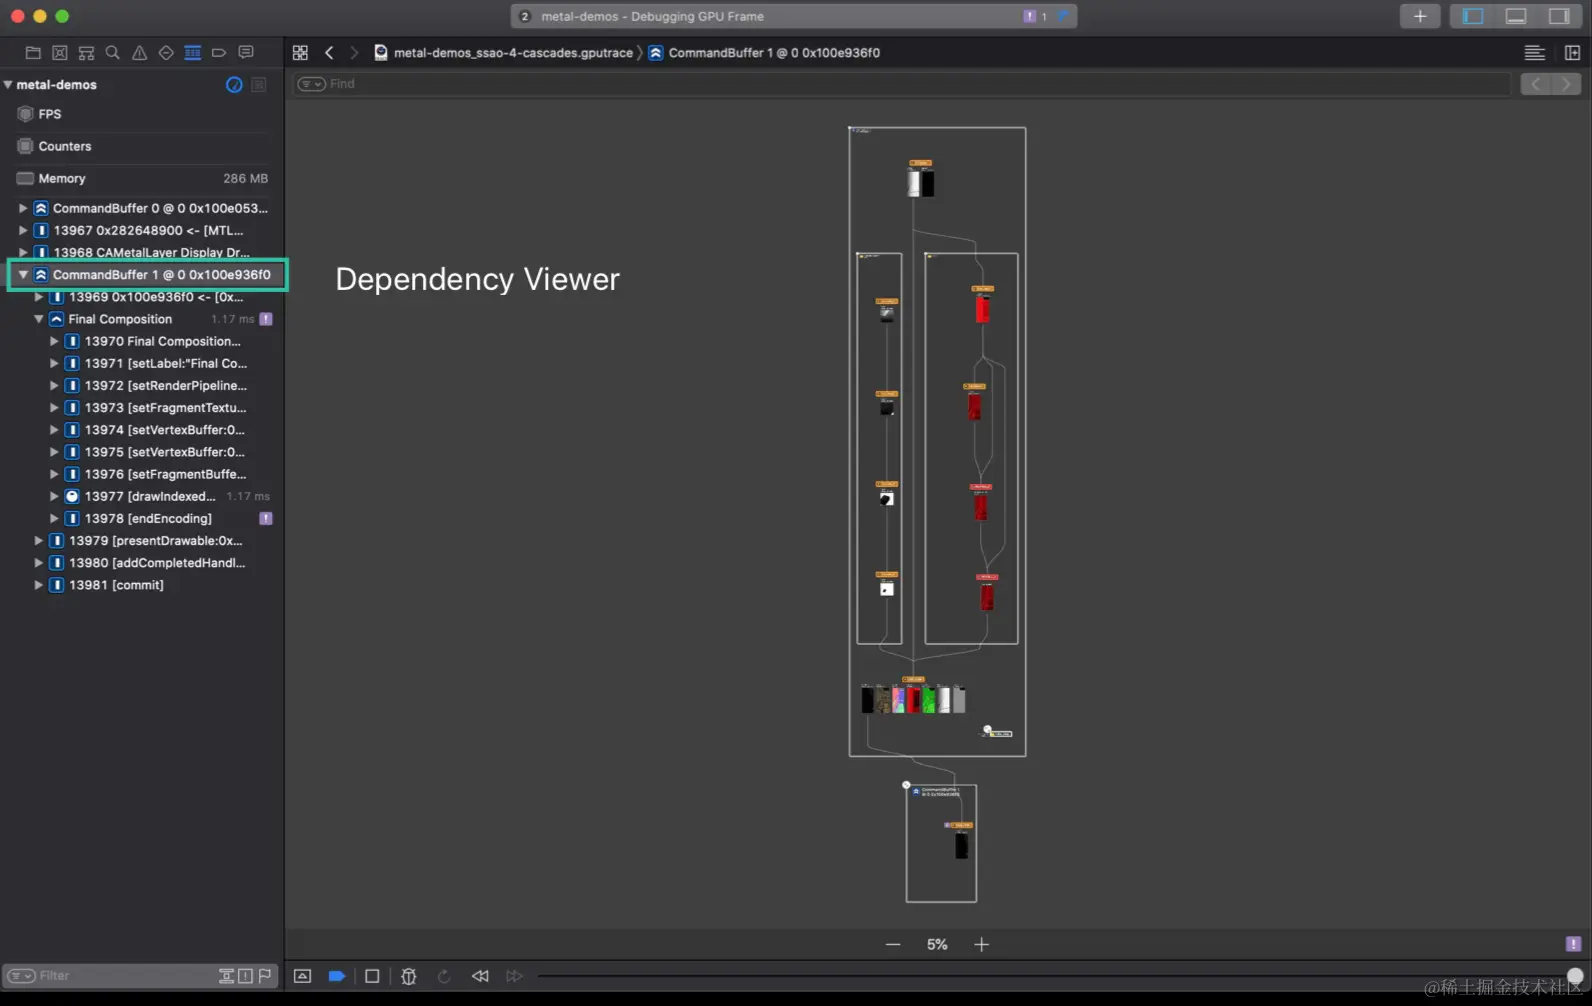This screenshot has height=1006, width=1592.
Task: Toggle the right inspector panel
Action: coord(1559,16)
